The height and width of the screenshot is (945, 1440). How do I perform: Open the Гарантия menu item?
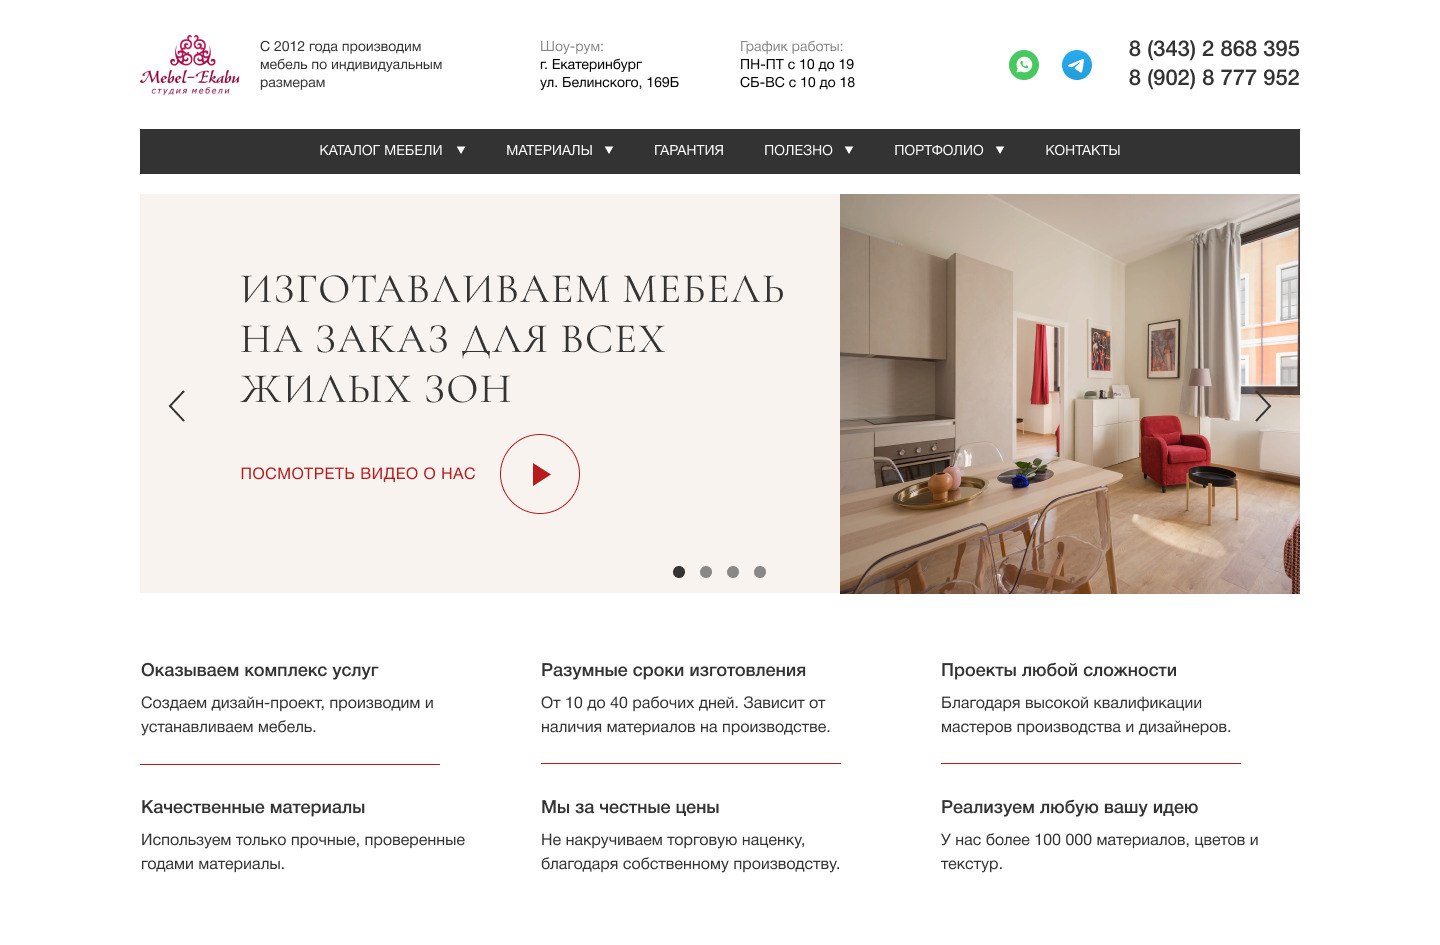689,150
